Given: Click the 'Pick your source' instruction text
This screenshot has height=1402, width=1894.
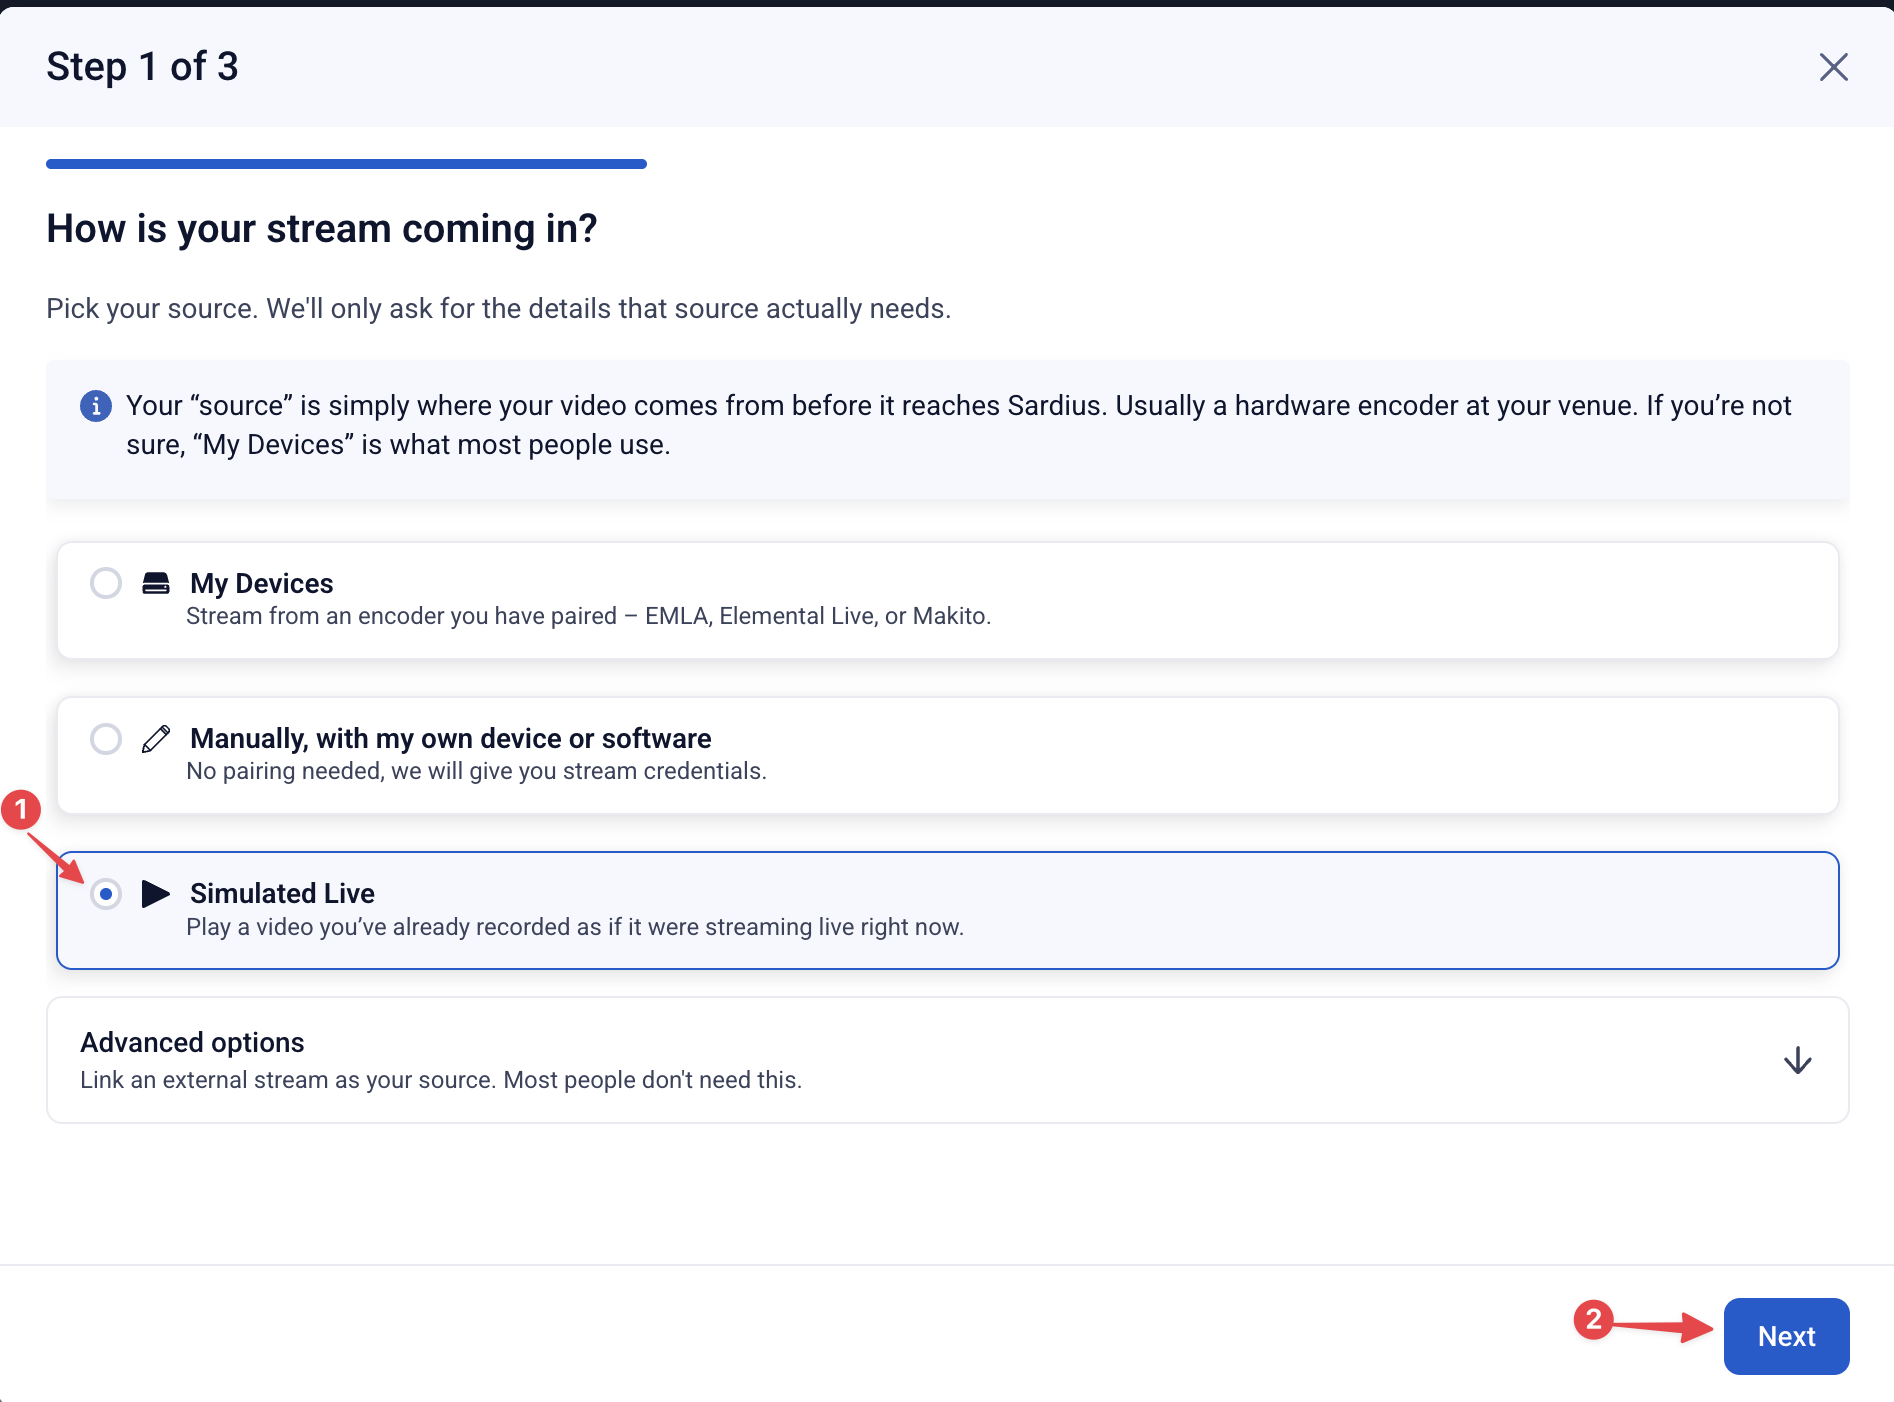Looking at the screenshot, I should [x=498, y=308].
